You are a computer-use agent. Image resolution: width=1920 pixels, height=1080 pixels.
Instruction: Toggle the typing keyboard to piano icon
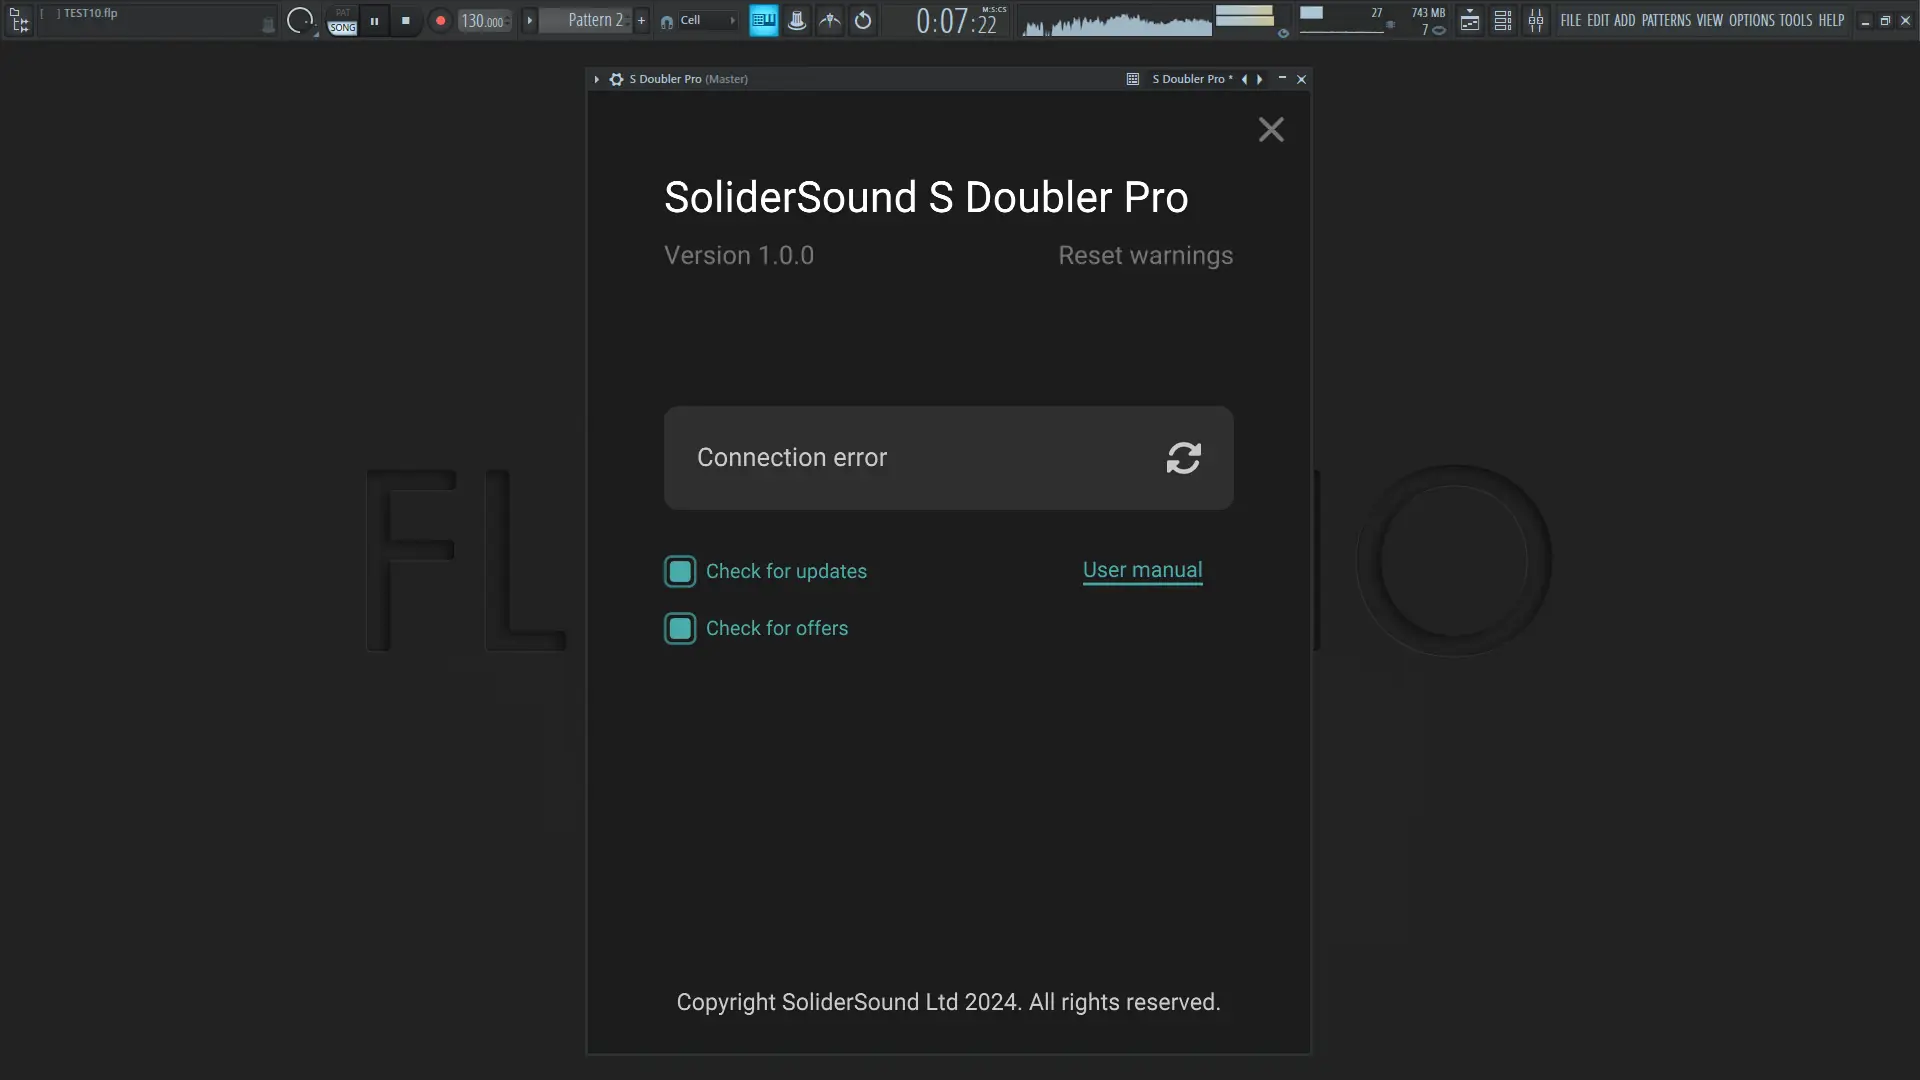coord(763,20)
